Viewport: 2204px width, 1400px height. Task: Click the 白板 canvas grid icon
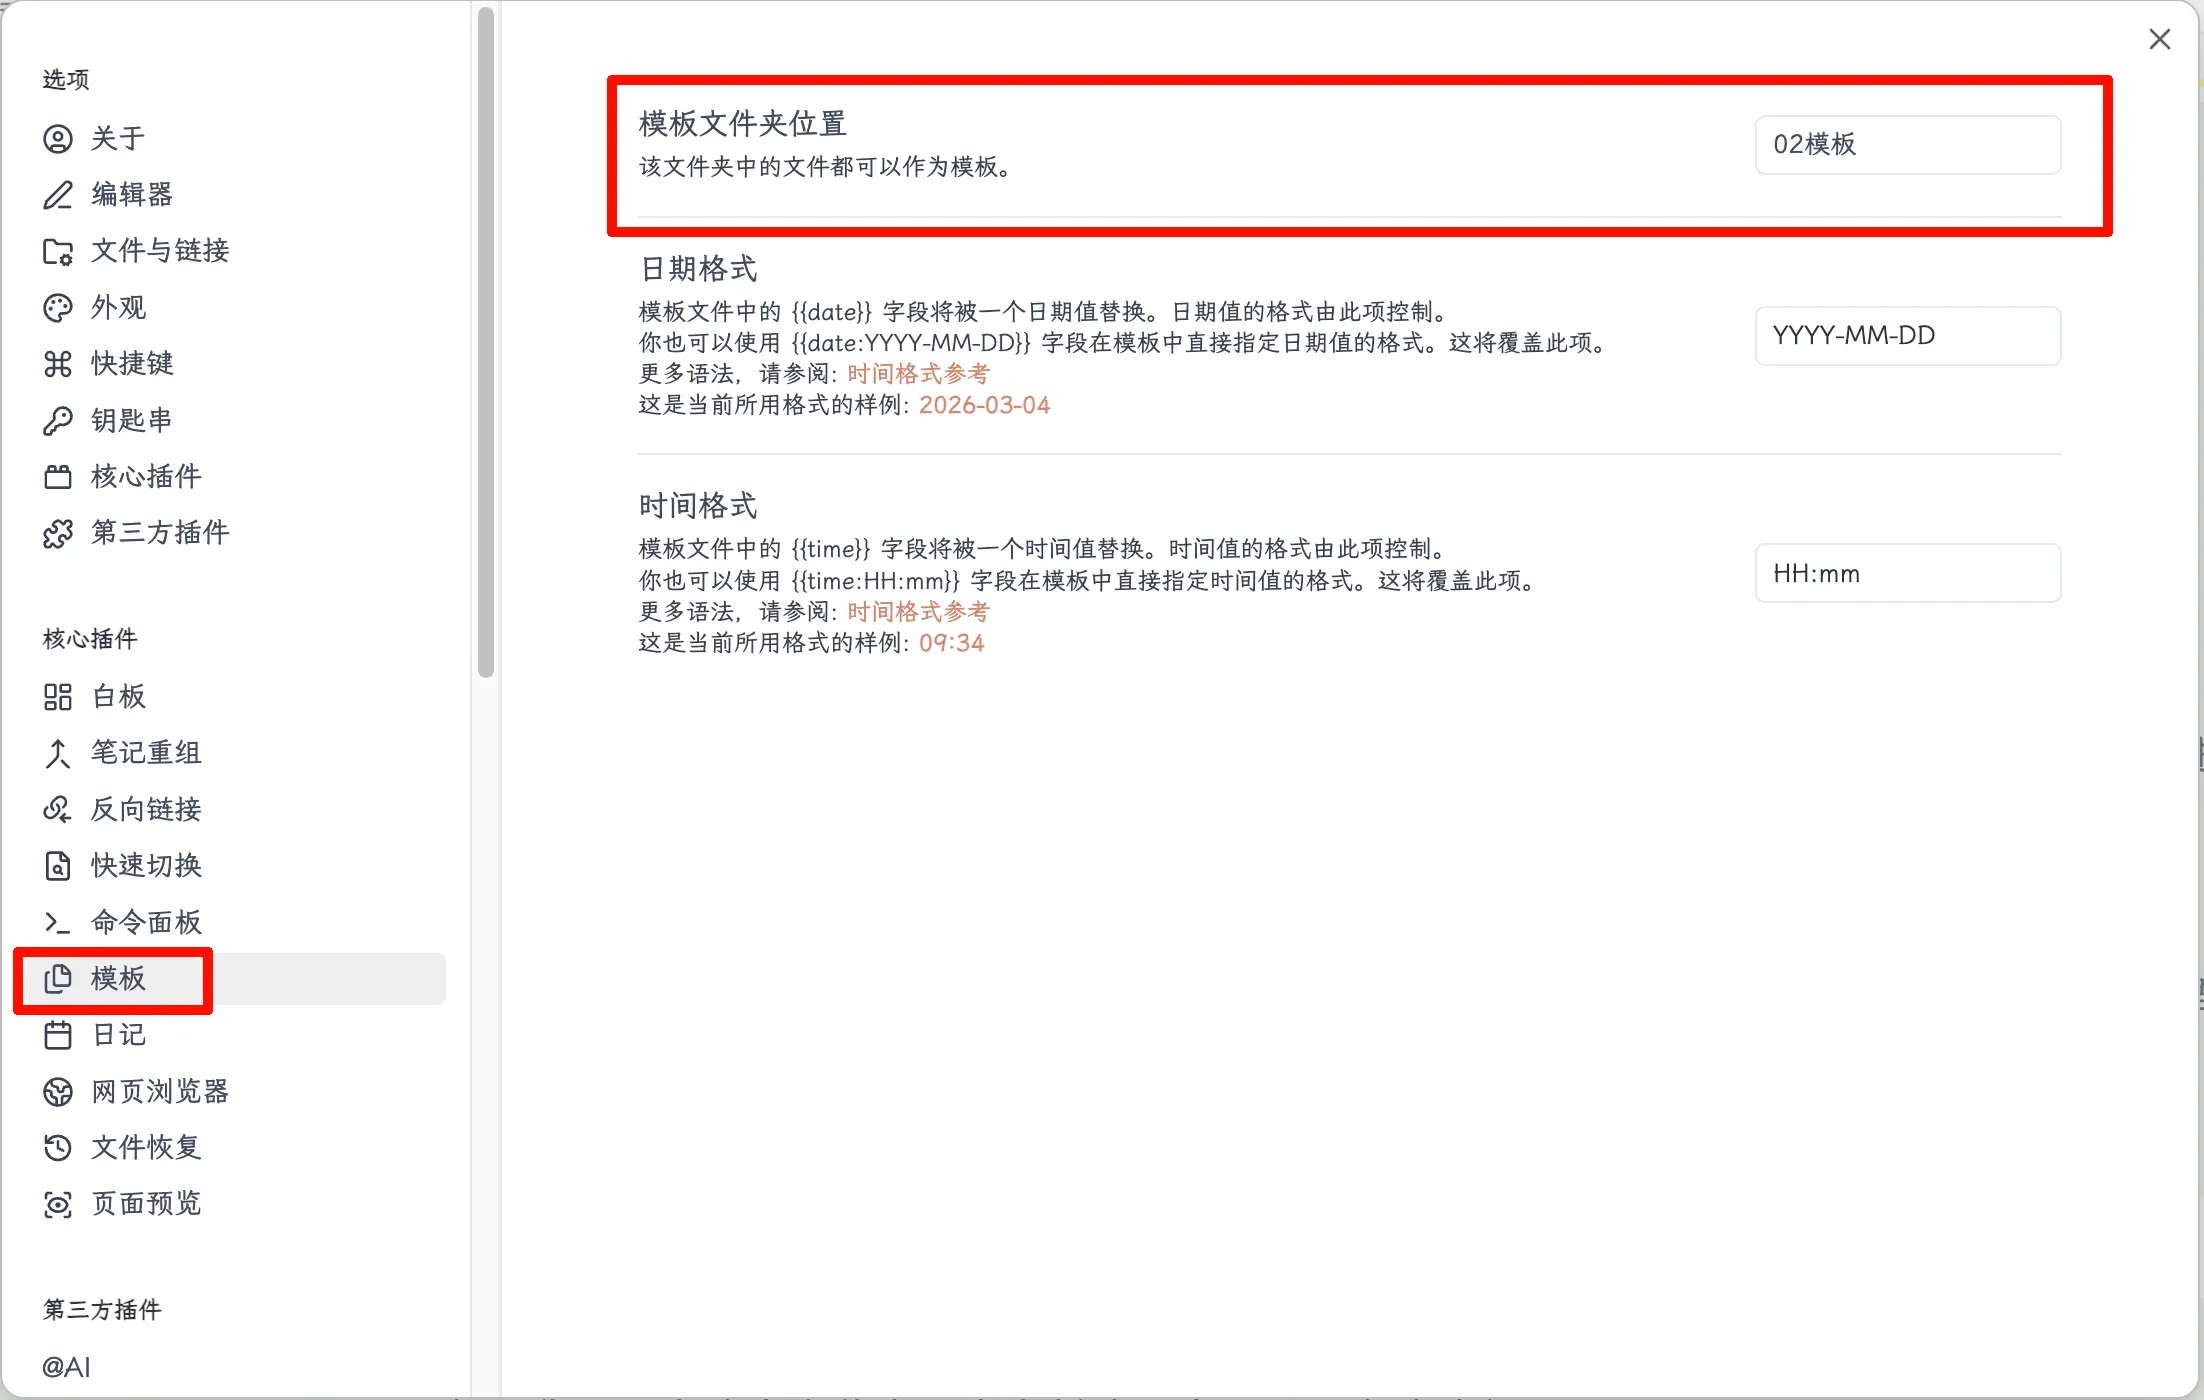tap(58, 697)
